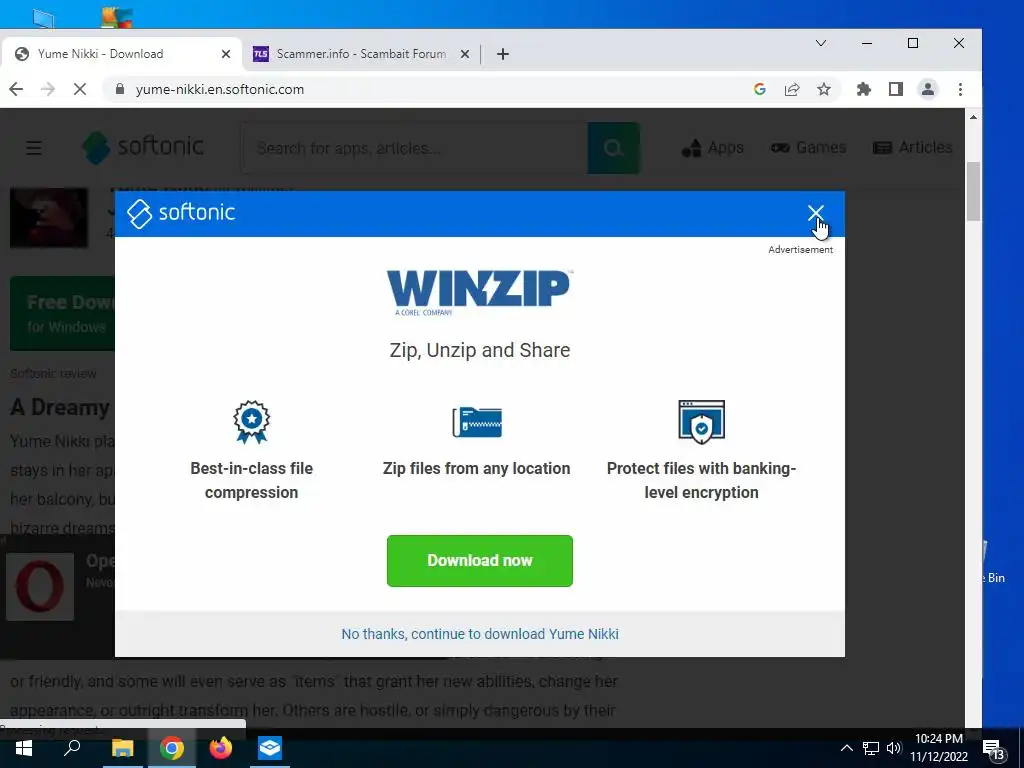Click the WinZip logo in the ad
Image resolution: width=1024 pixels, height=768 pixels.
pos(479,293)
